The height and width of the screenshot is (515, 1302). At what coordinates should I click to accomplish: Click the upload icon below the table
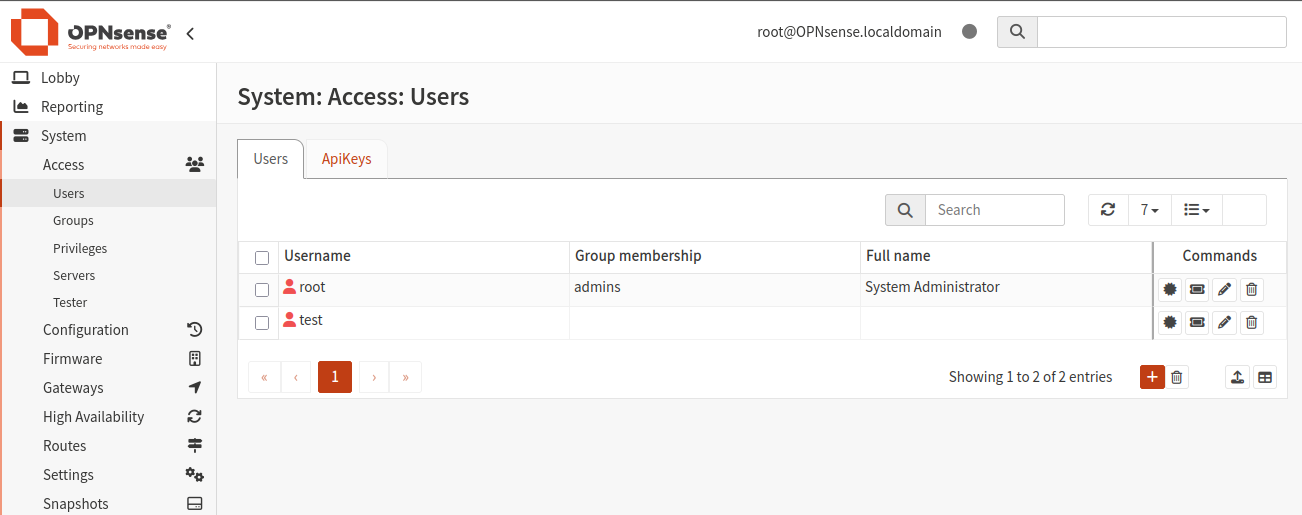(x=1238, y=377)
